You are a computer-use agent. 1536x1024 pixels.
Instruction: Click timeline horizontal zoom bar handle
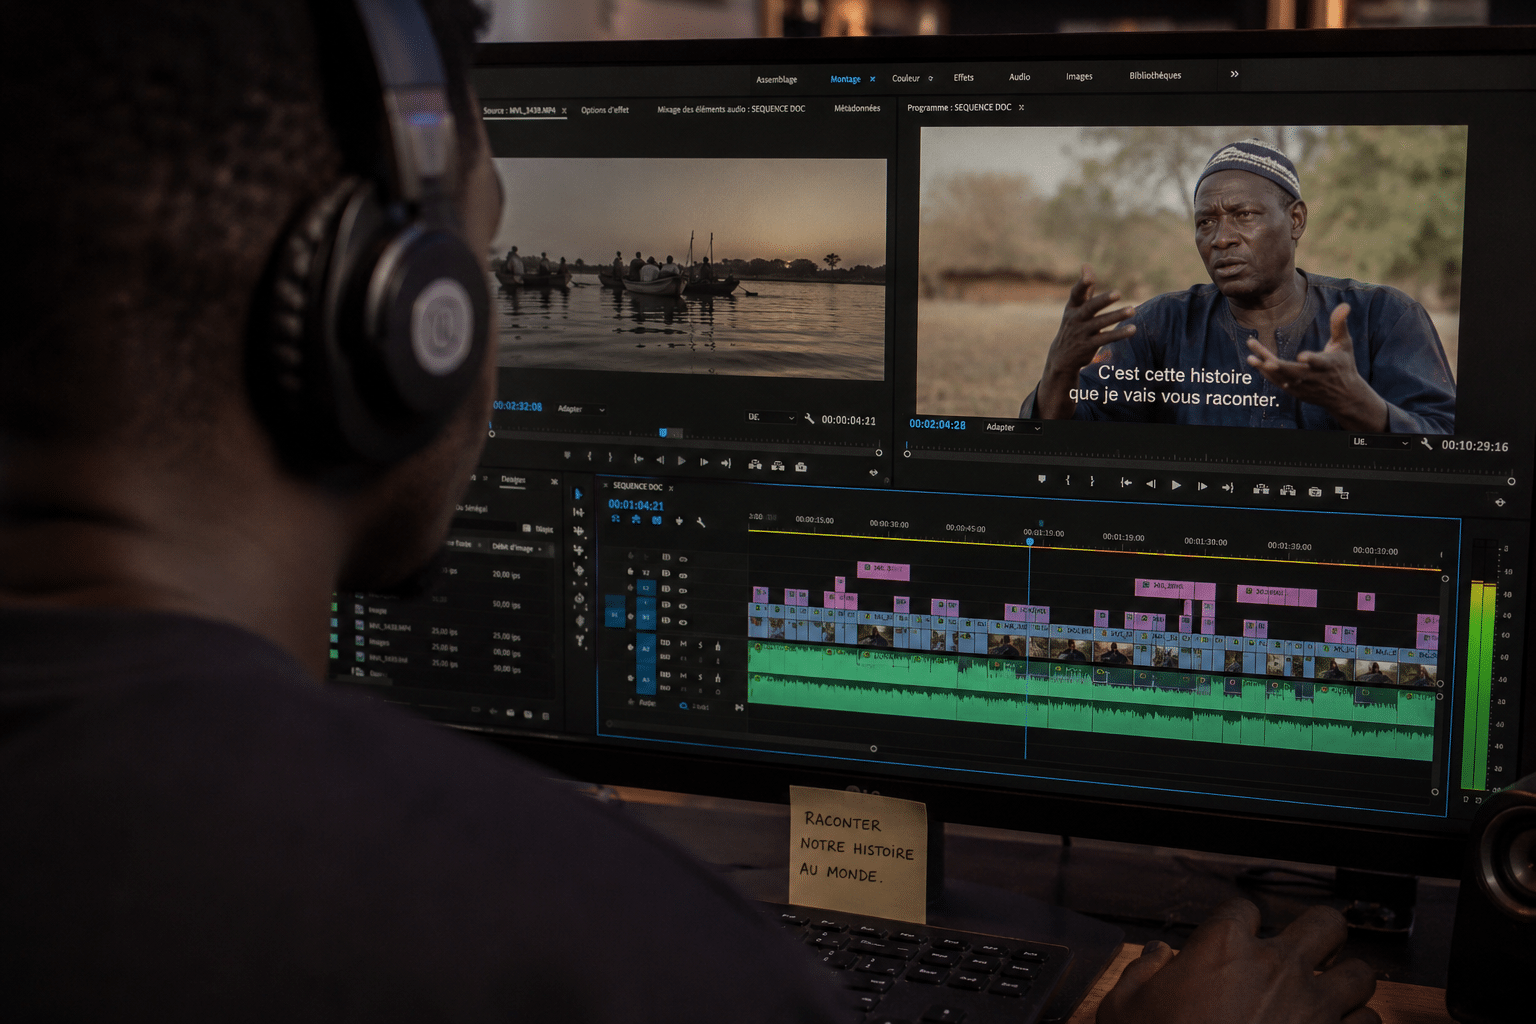[x=874, y=748]
